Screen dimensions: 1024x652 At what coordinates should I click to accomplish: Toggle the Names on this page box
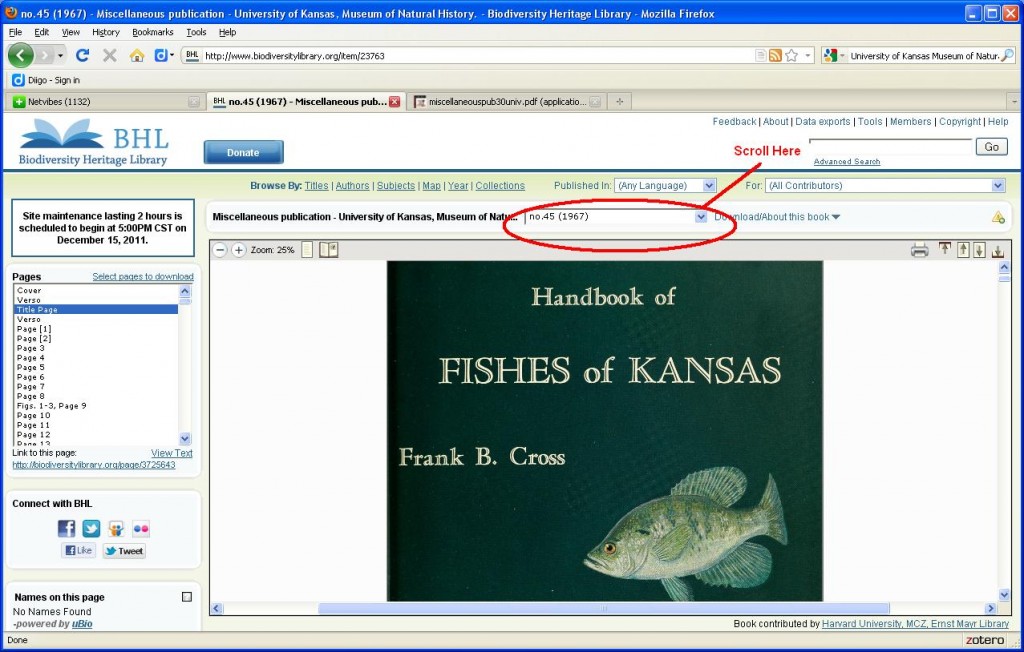point(187,596)
